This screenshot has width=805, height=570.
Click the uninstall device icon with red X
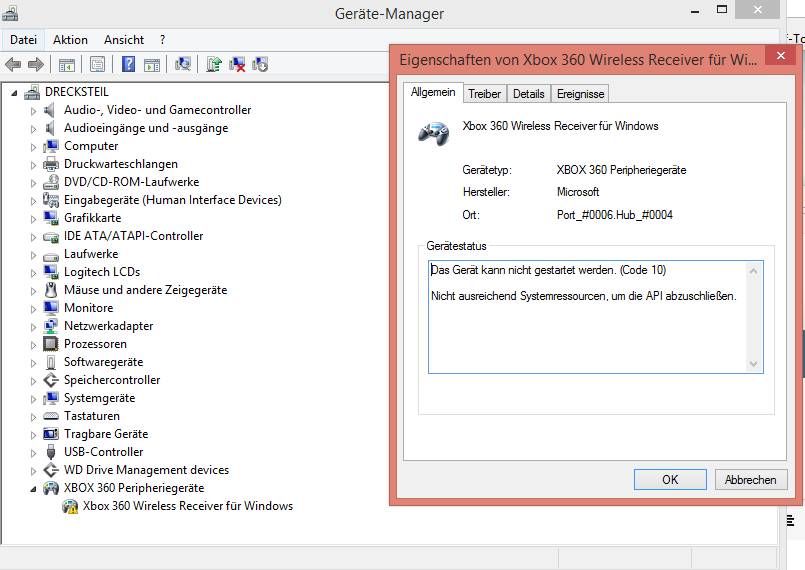pos(237,65)
